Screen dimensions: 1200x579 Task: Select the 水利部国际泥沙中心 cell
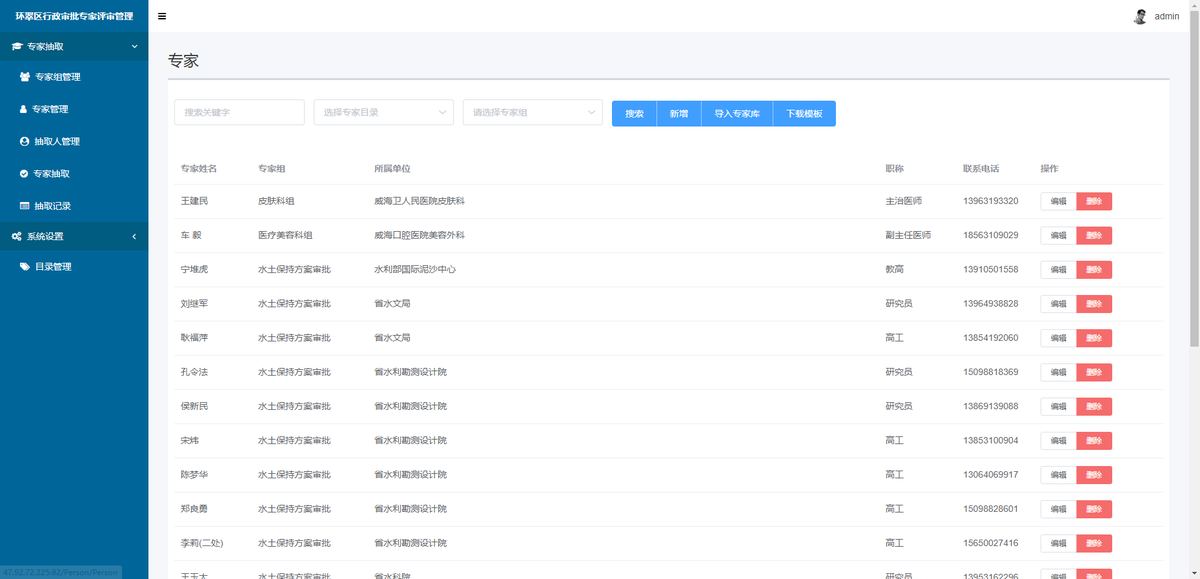415,270
